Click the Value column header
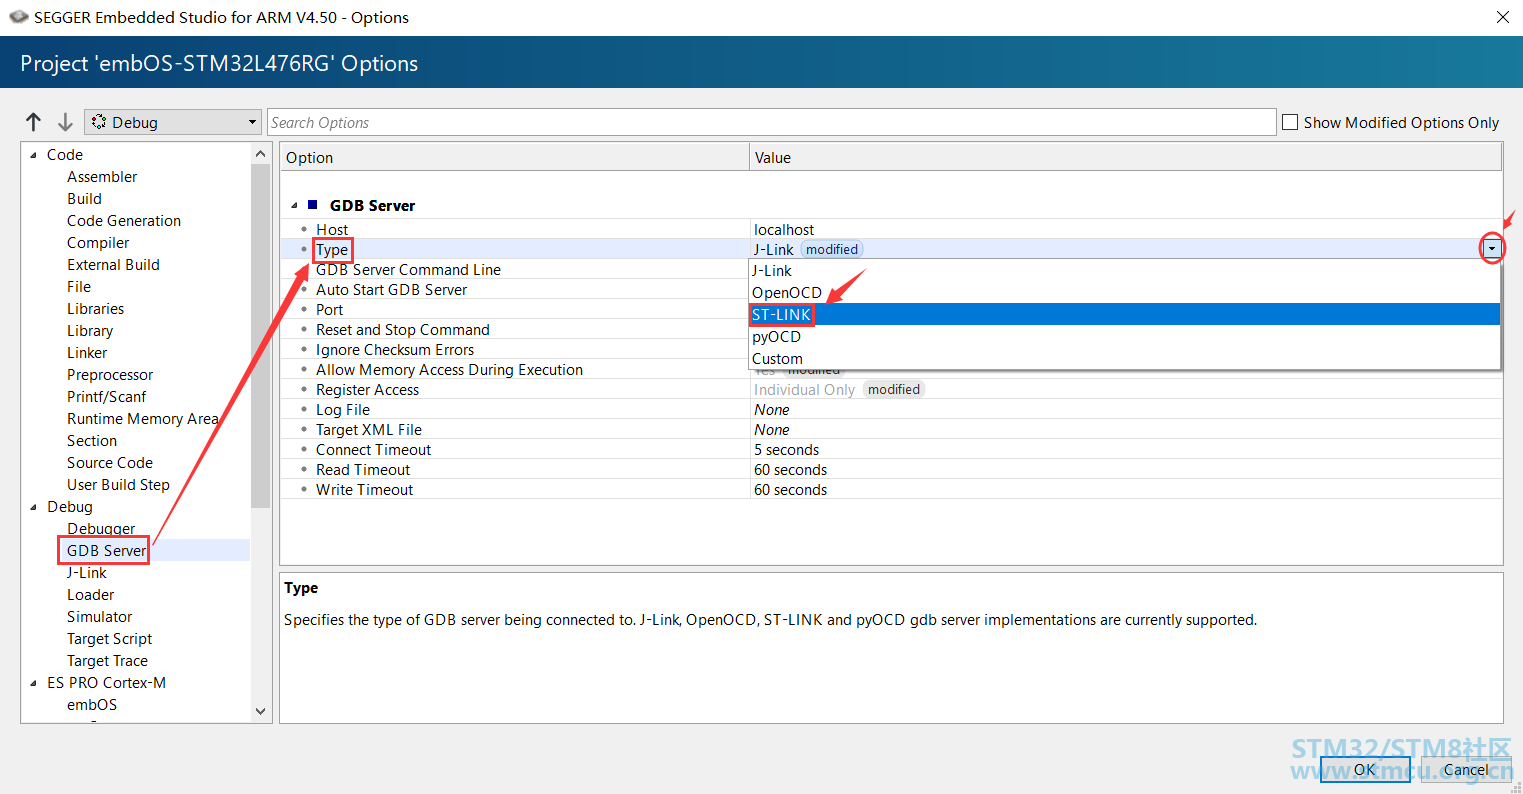This screenshot has width=1523, height=794. point(1126,157)
